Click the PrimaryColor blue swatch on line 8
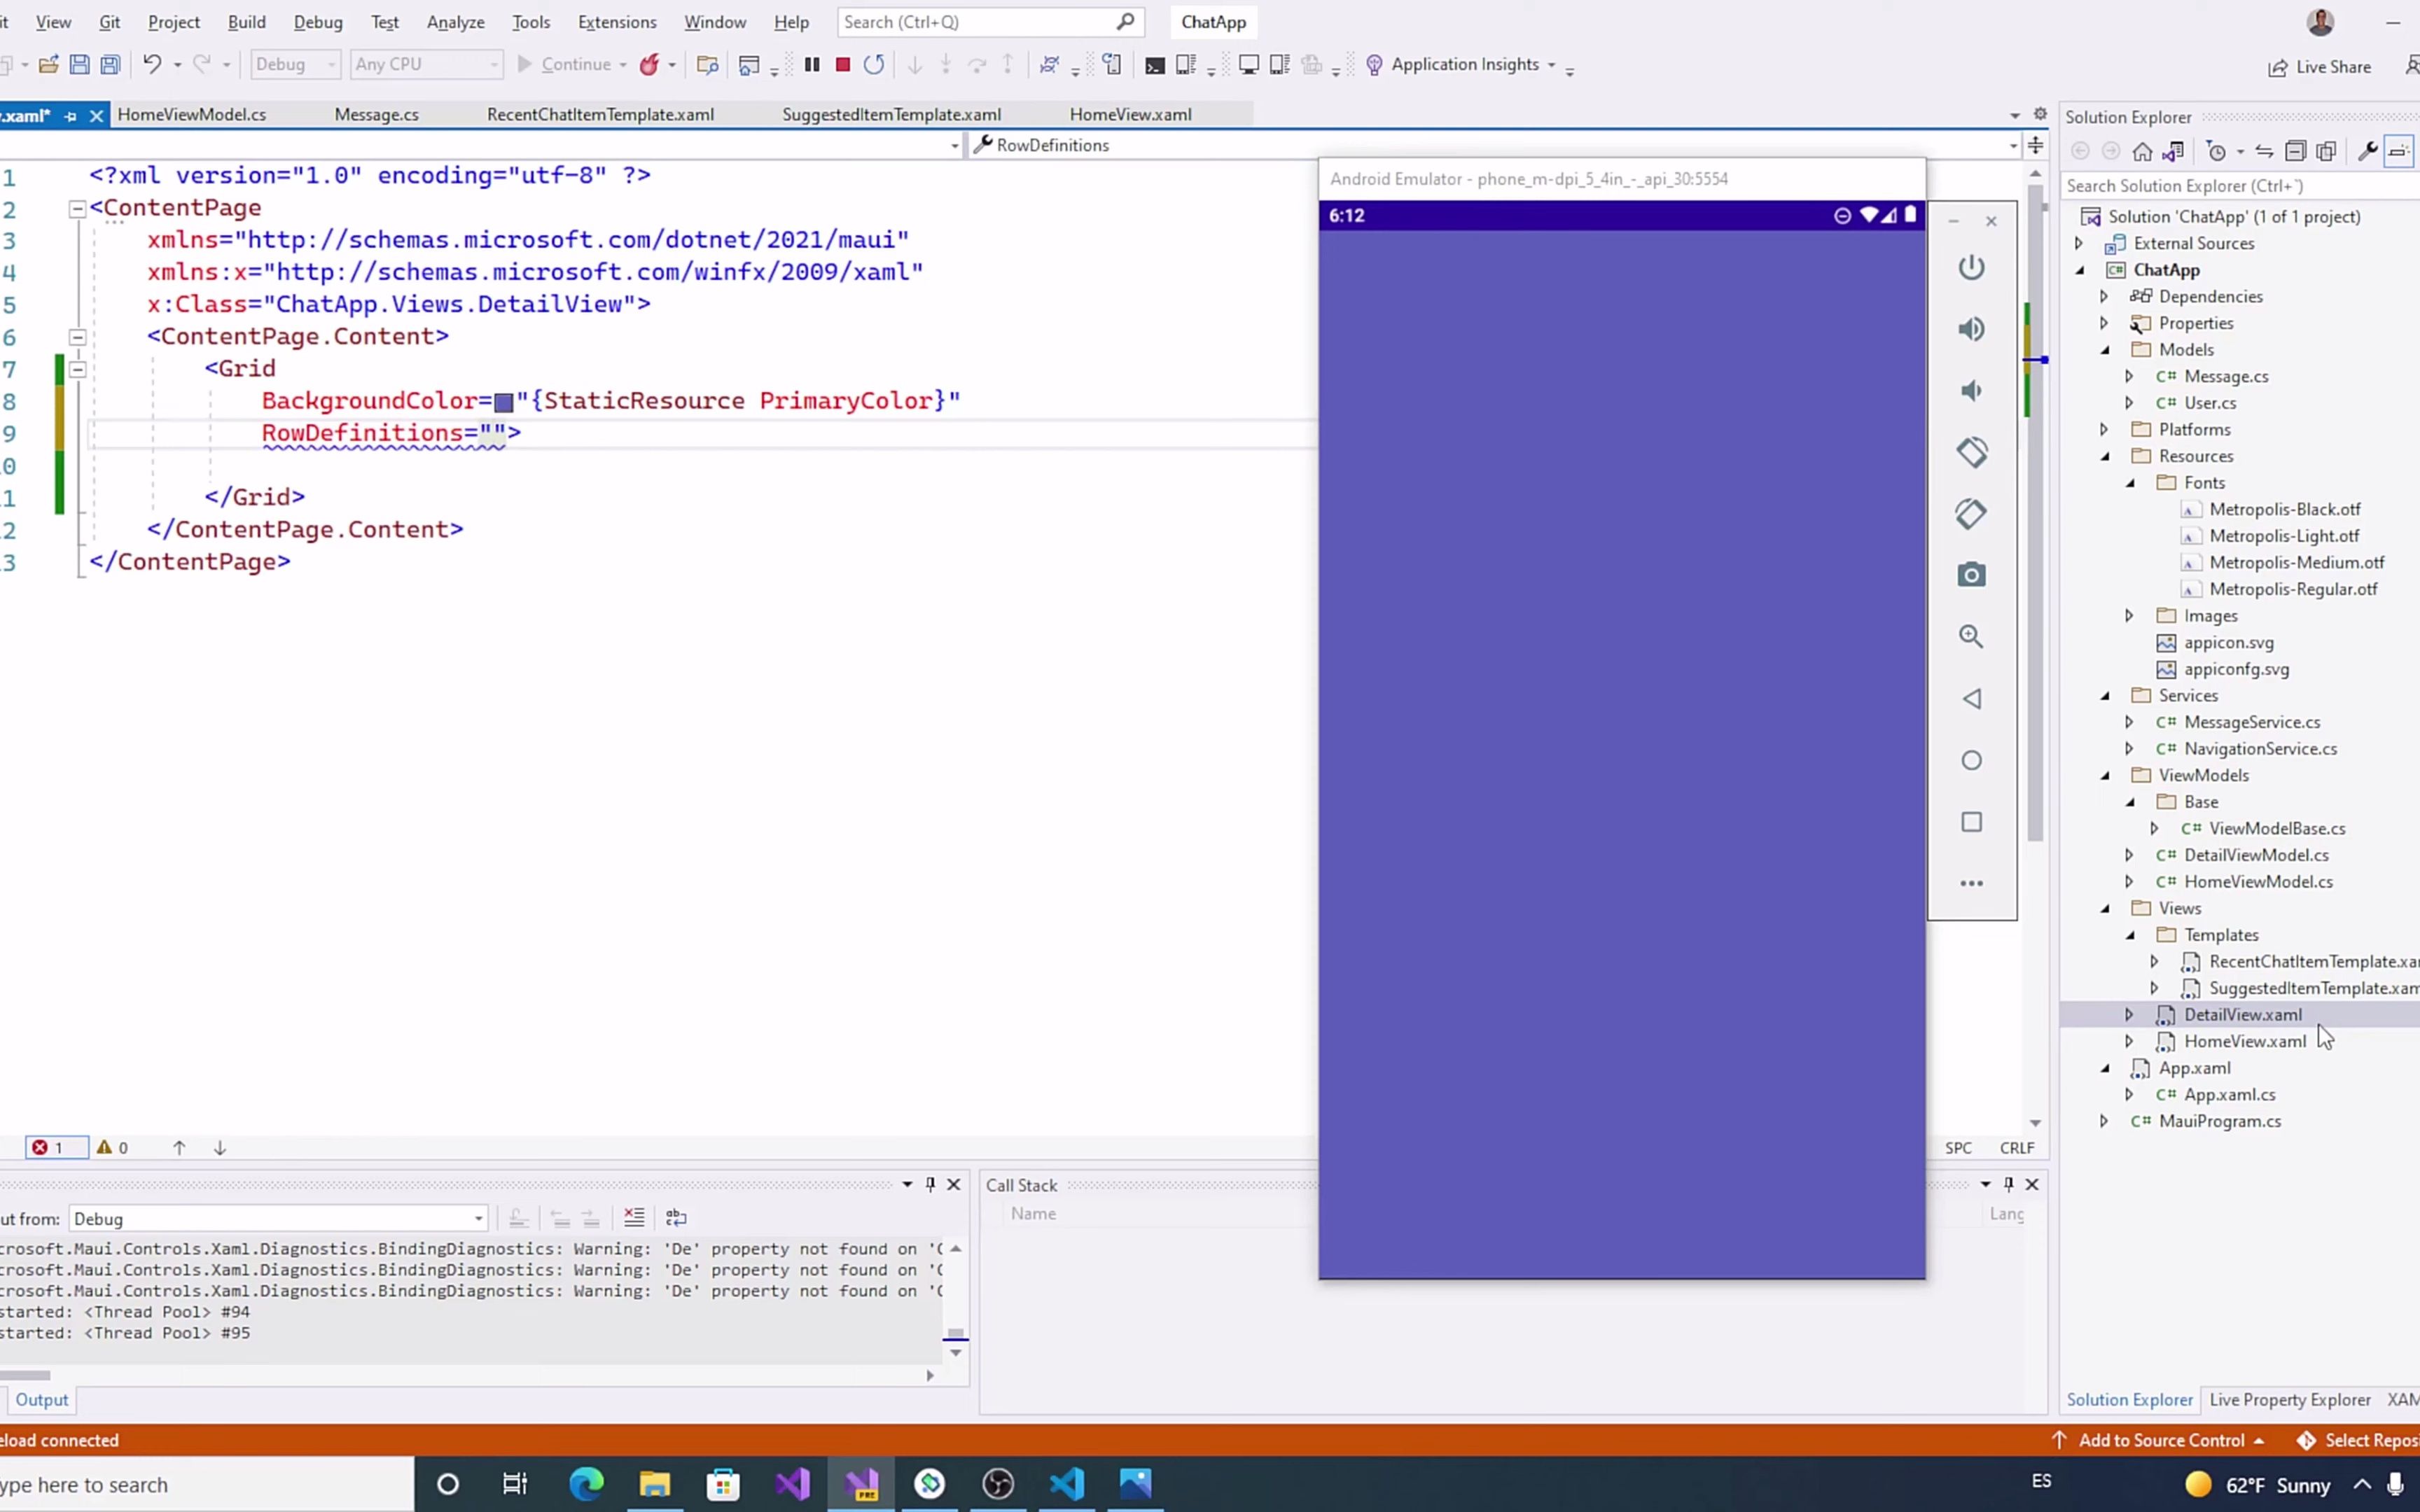2420x1512 pixels. coord(503,399)
